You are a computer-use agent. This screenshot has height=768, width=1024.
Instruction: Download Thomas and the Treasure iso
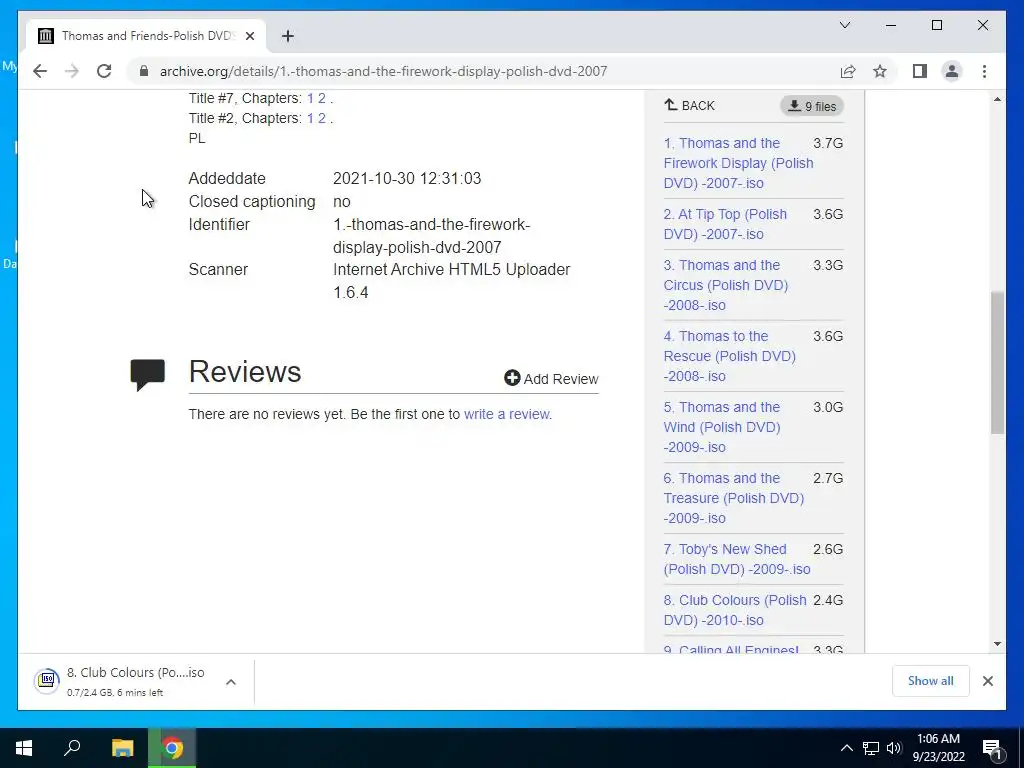click(733, 498)
